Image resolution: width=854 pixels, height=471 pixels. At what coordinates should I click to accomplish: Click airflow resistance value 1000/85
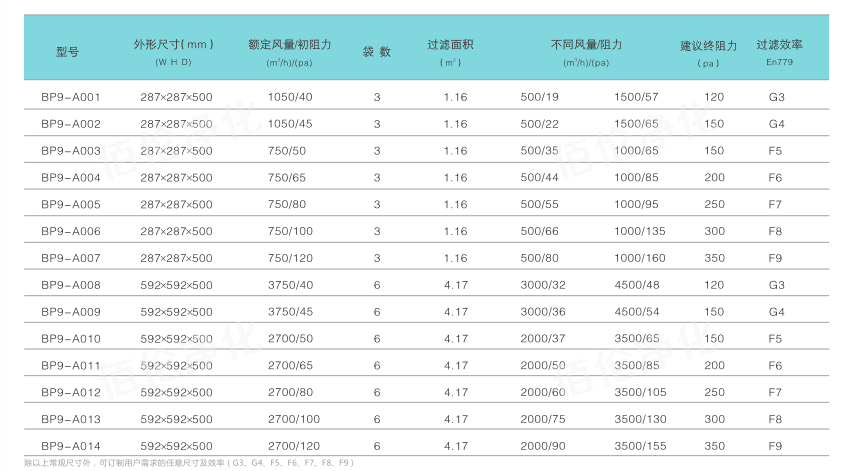point(636,178)
